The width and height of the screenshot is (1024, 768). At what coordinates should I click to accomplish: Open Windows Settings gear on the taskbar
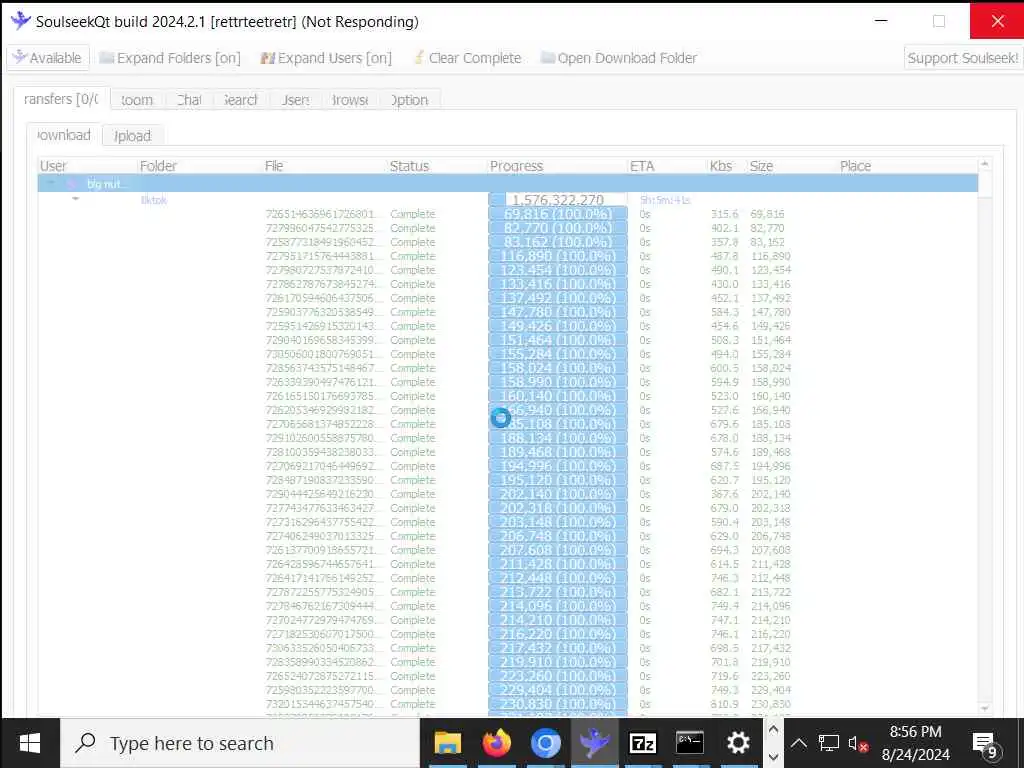click(739, 743)
